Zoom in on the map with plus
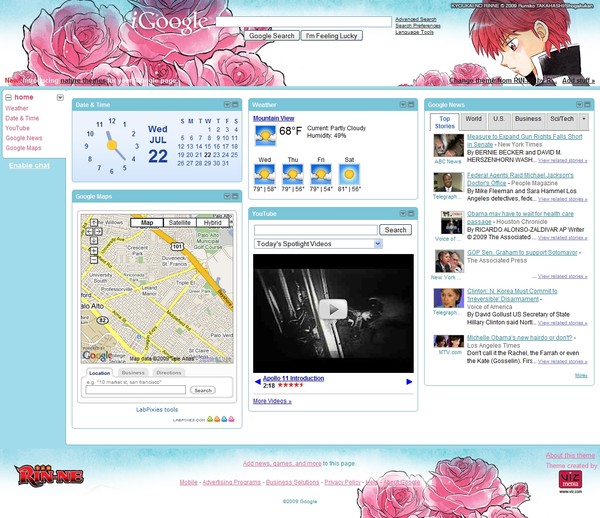The width and height of the screenshot is (600, 518). point(94,251)
